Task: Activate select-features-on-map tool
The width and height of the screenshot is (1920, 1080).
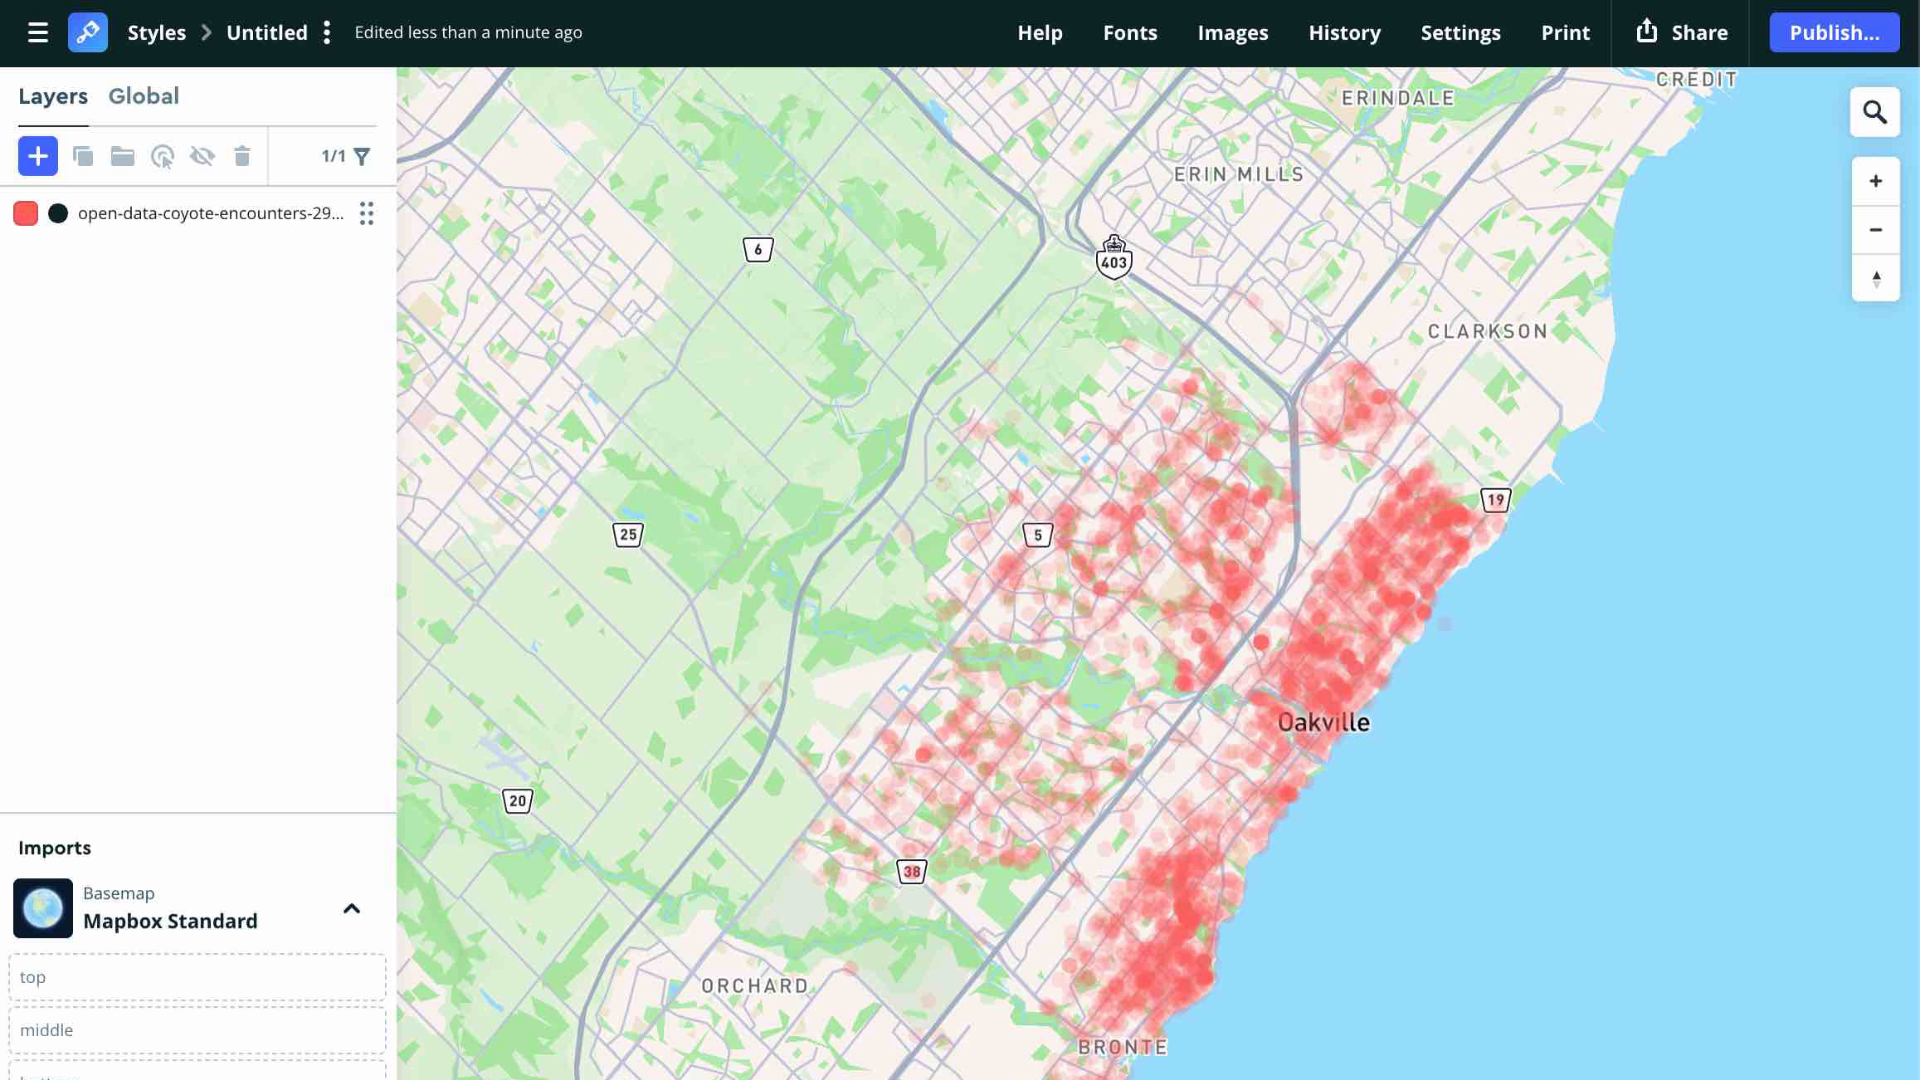Action: click(x=162, y=156)
